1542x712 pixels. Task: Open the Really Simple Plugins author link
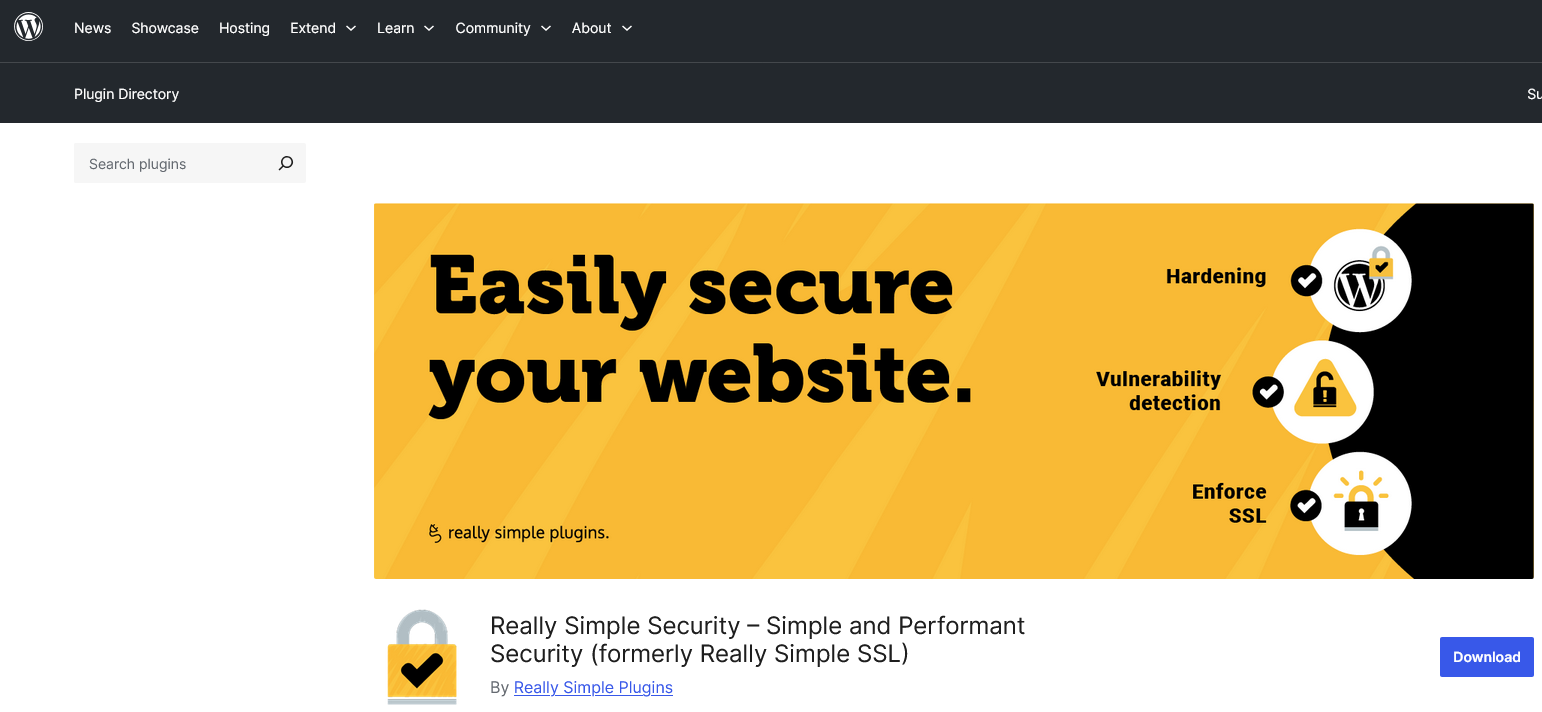point(593,688)
